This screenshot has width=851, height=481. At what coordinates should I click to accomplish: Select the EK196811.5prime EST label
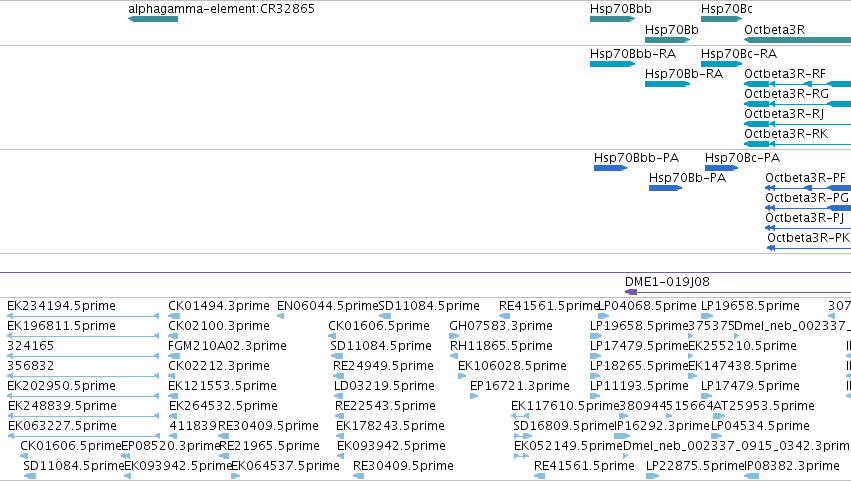(61, 326)
